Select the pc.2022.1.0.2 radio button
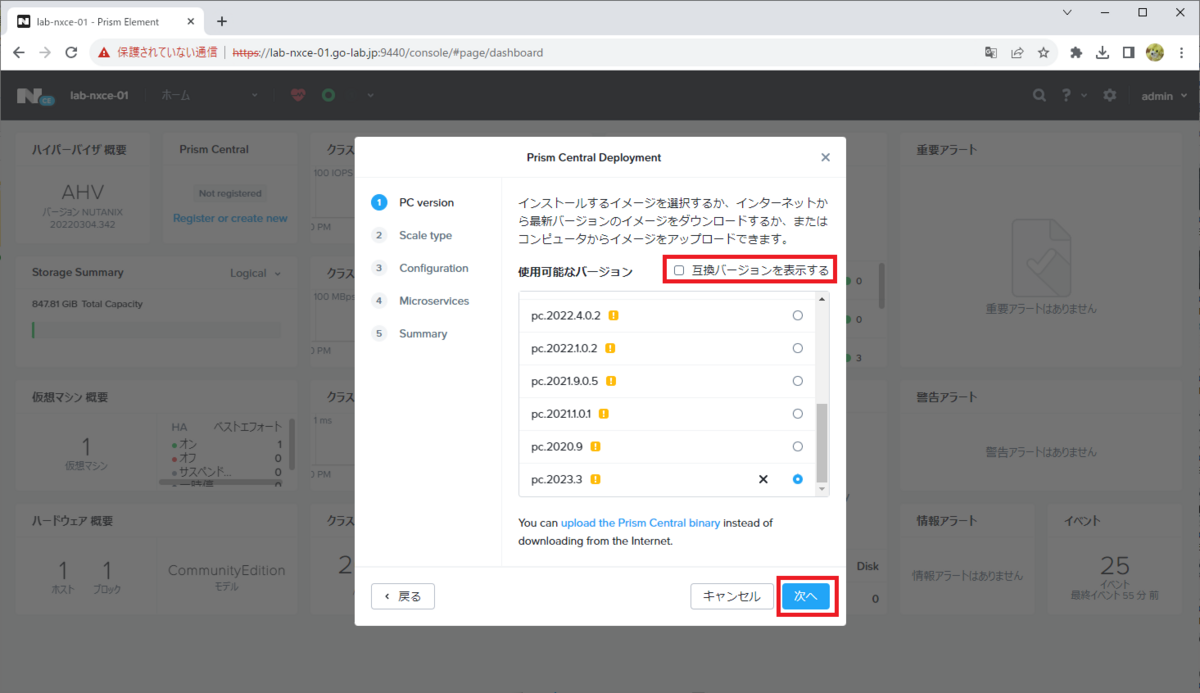 pyautogui.click(x=797, y=348)
